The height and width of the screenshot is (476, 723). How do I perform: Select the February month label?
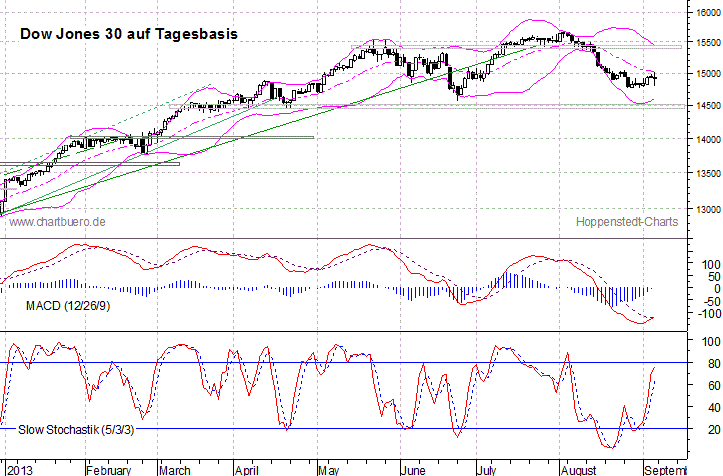109,470
